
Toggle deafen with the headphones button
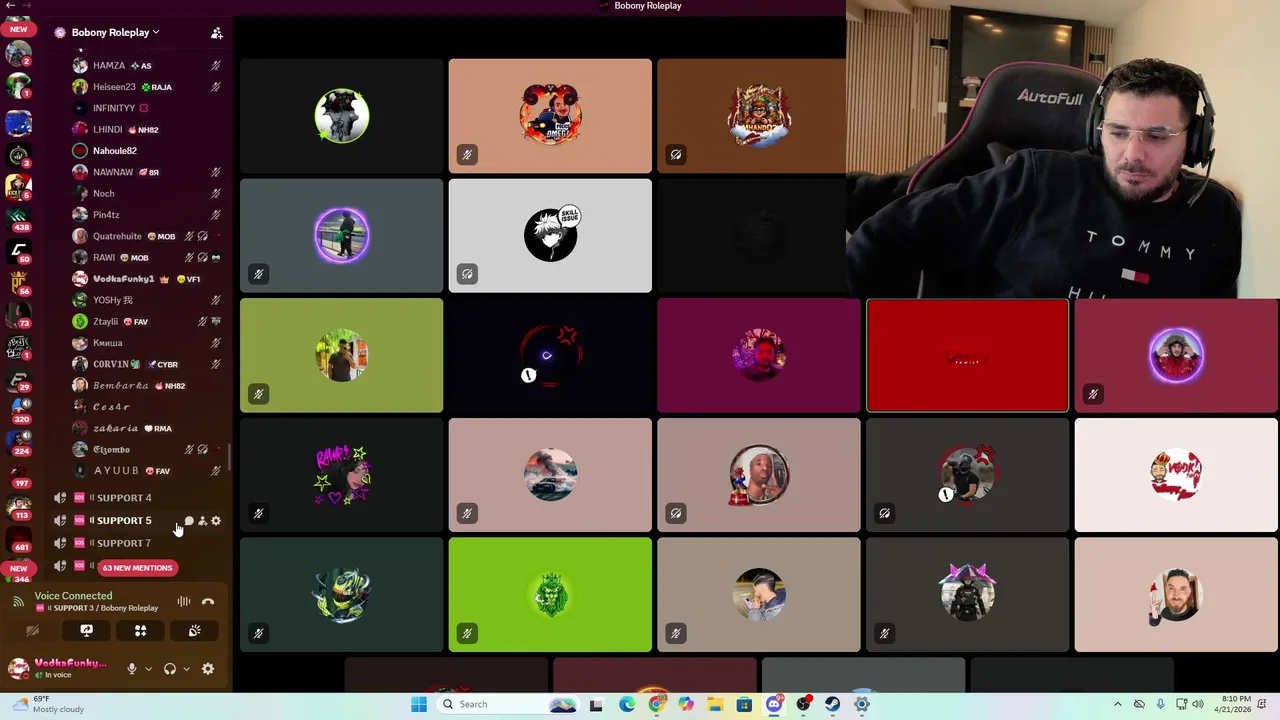(169, 669)
